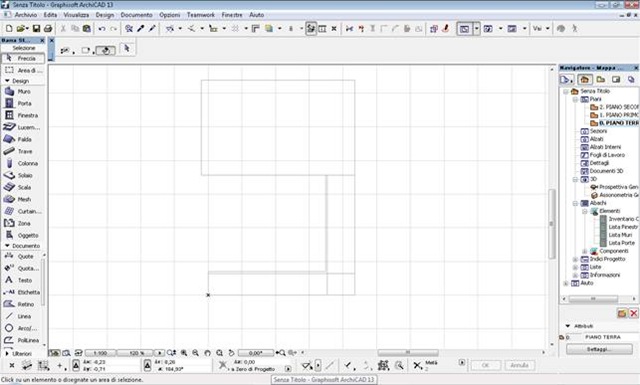Select the Mesh tool

pos(23,199)
